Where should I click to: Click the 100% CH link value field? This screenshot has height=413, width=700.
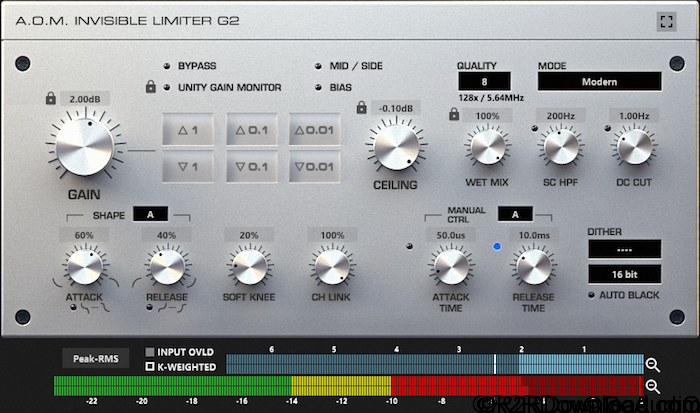tap(332, 235)
